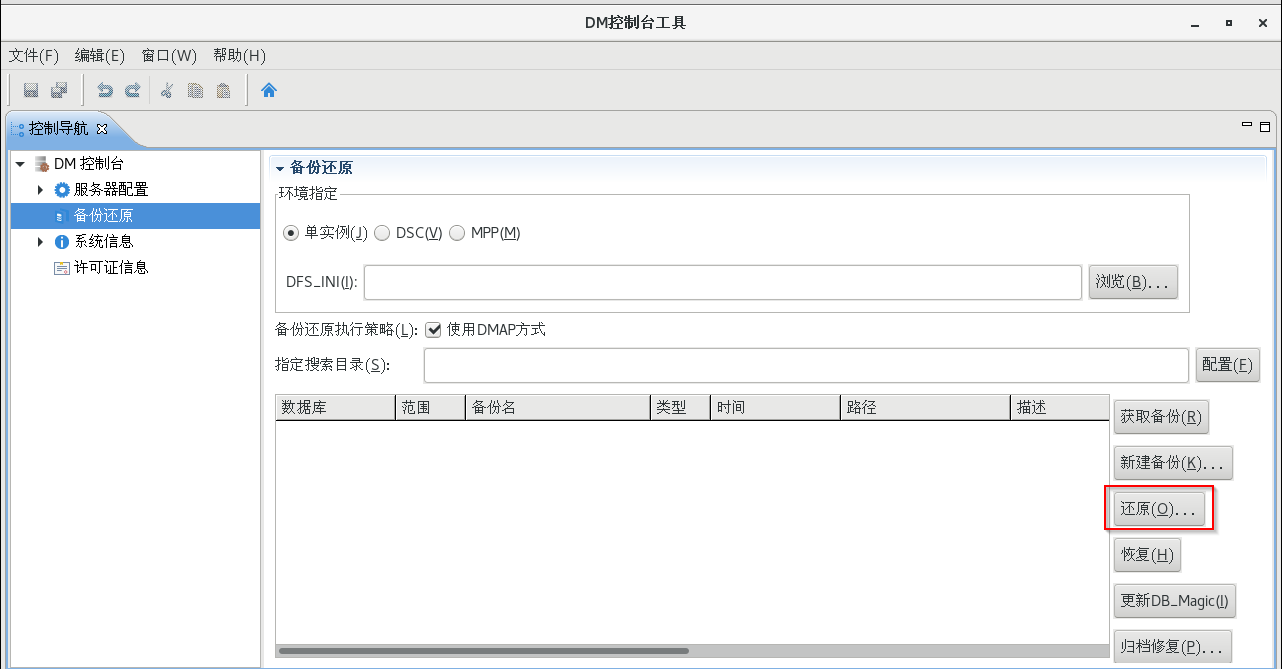The width and height of the screenshot is (1282, 669).
Task: Click the Cut scissors icon
Action: pos(167,91)
